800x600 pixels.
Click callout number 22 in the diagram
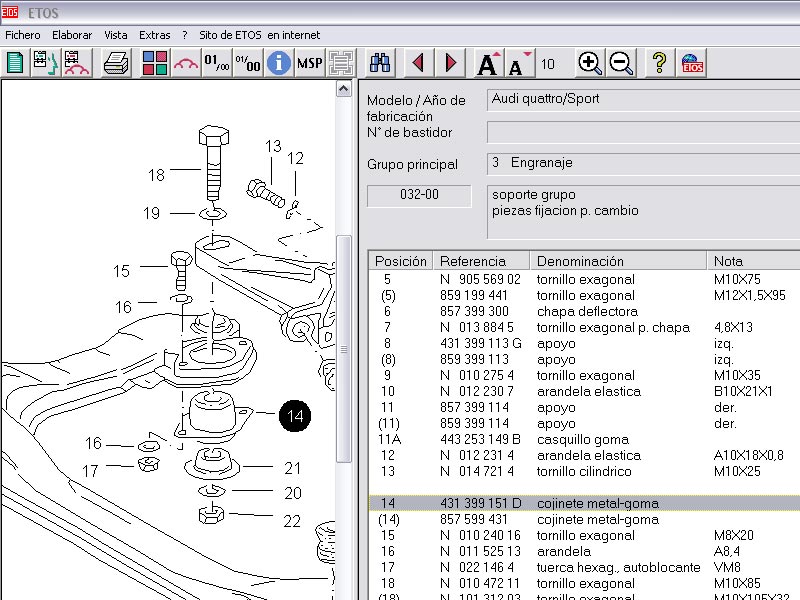pyautogui.click(x=292, y=521)
